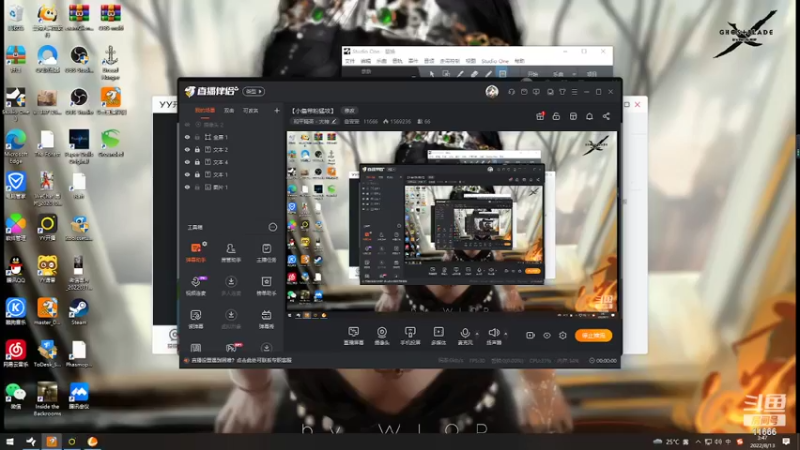Expand the microphone options arrow

[477, 334]
